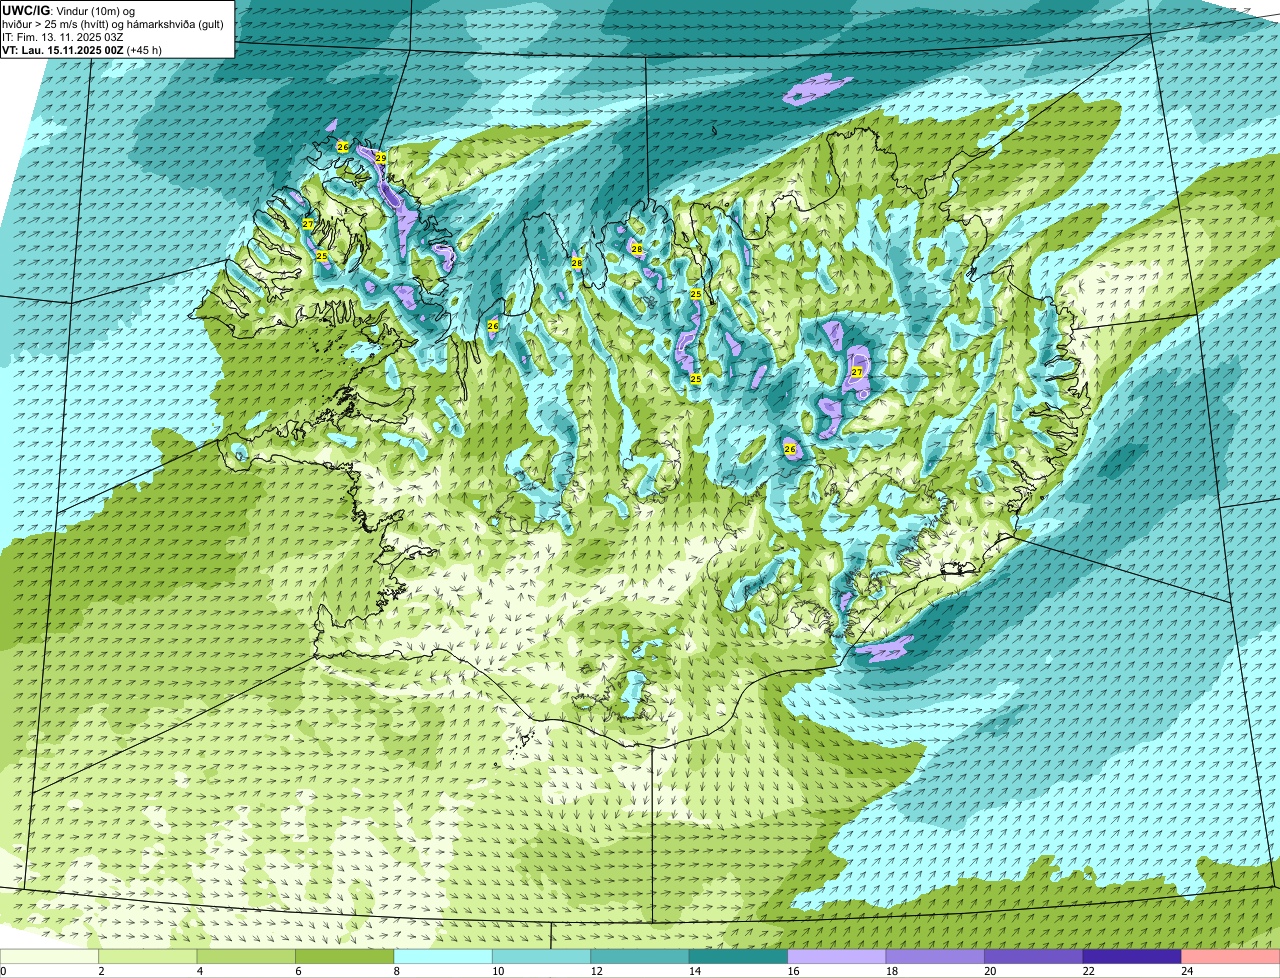This screenshot has width=1280, height=978.
Task: Click the legend scale label "6"
Action: pyautogui.click(x=298, y=970)
